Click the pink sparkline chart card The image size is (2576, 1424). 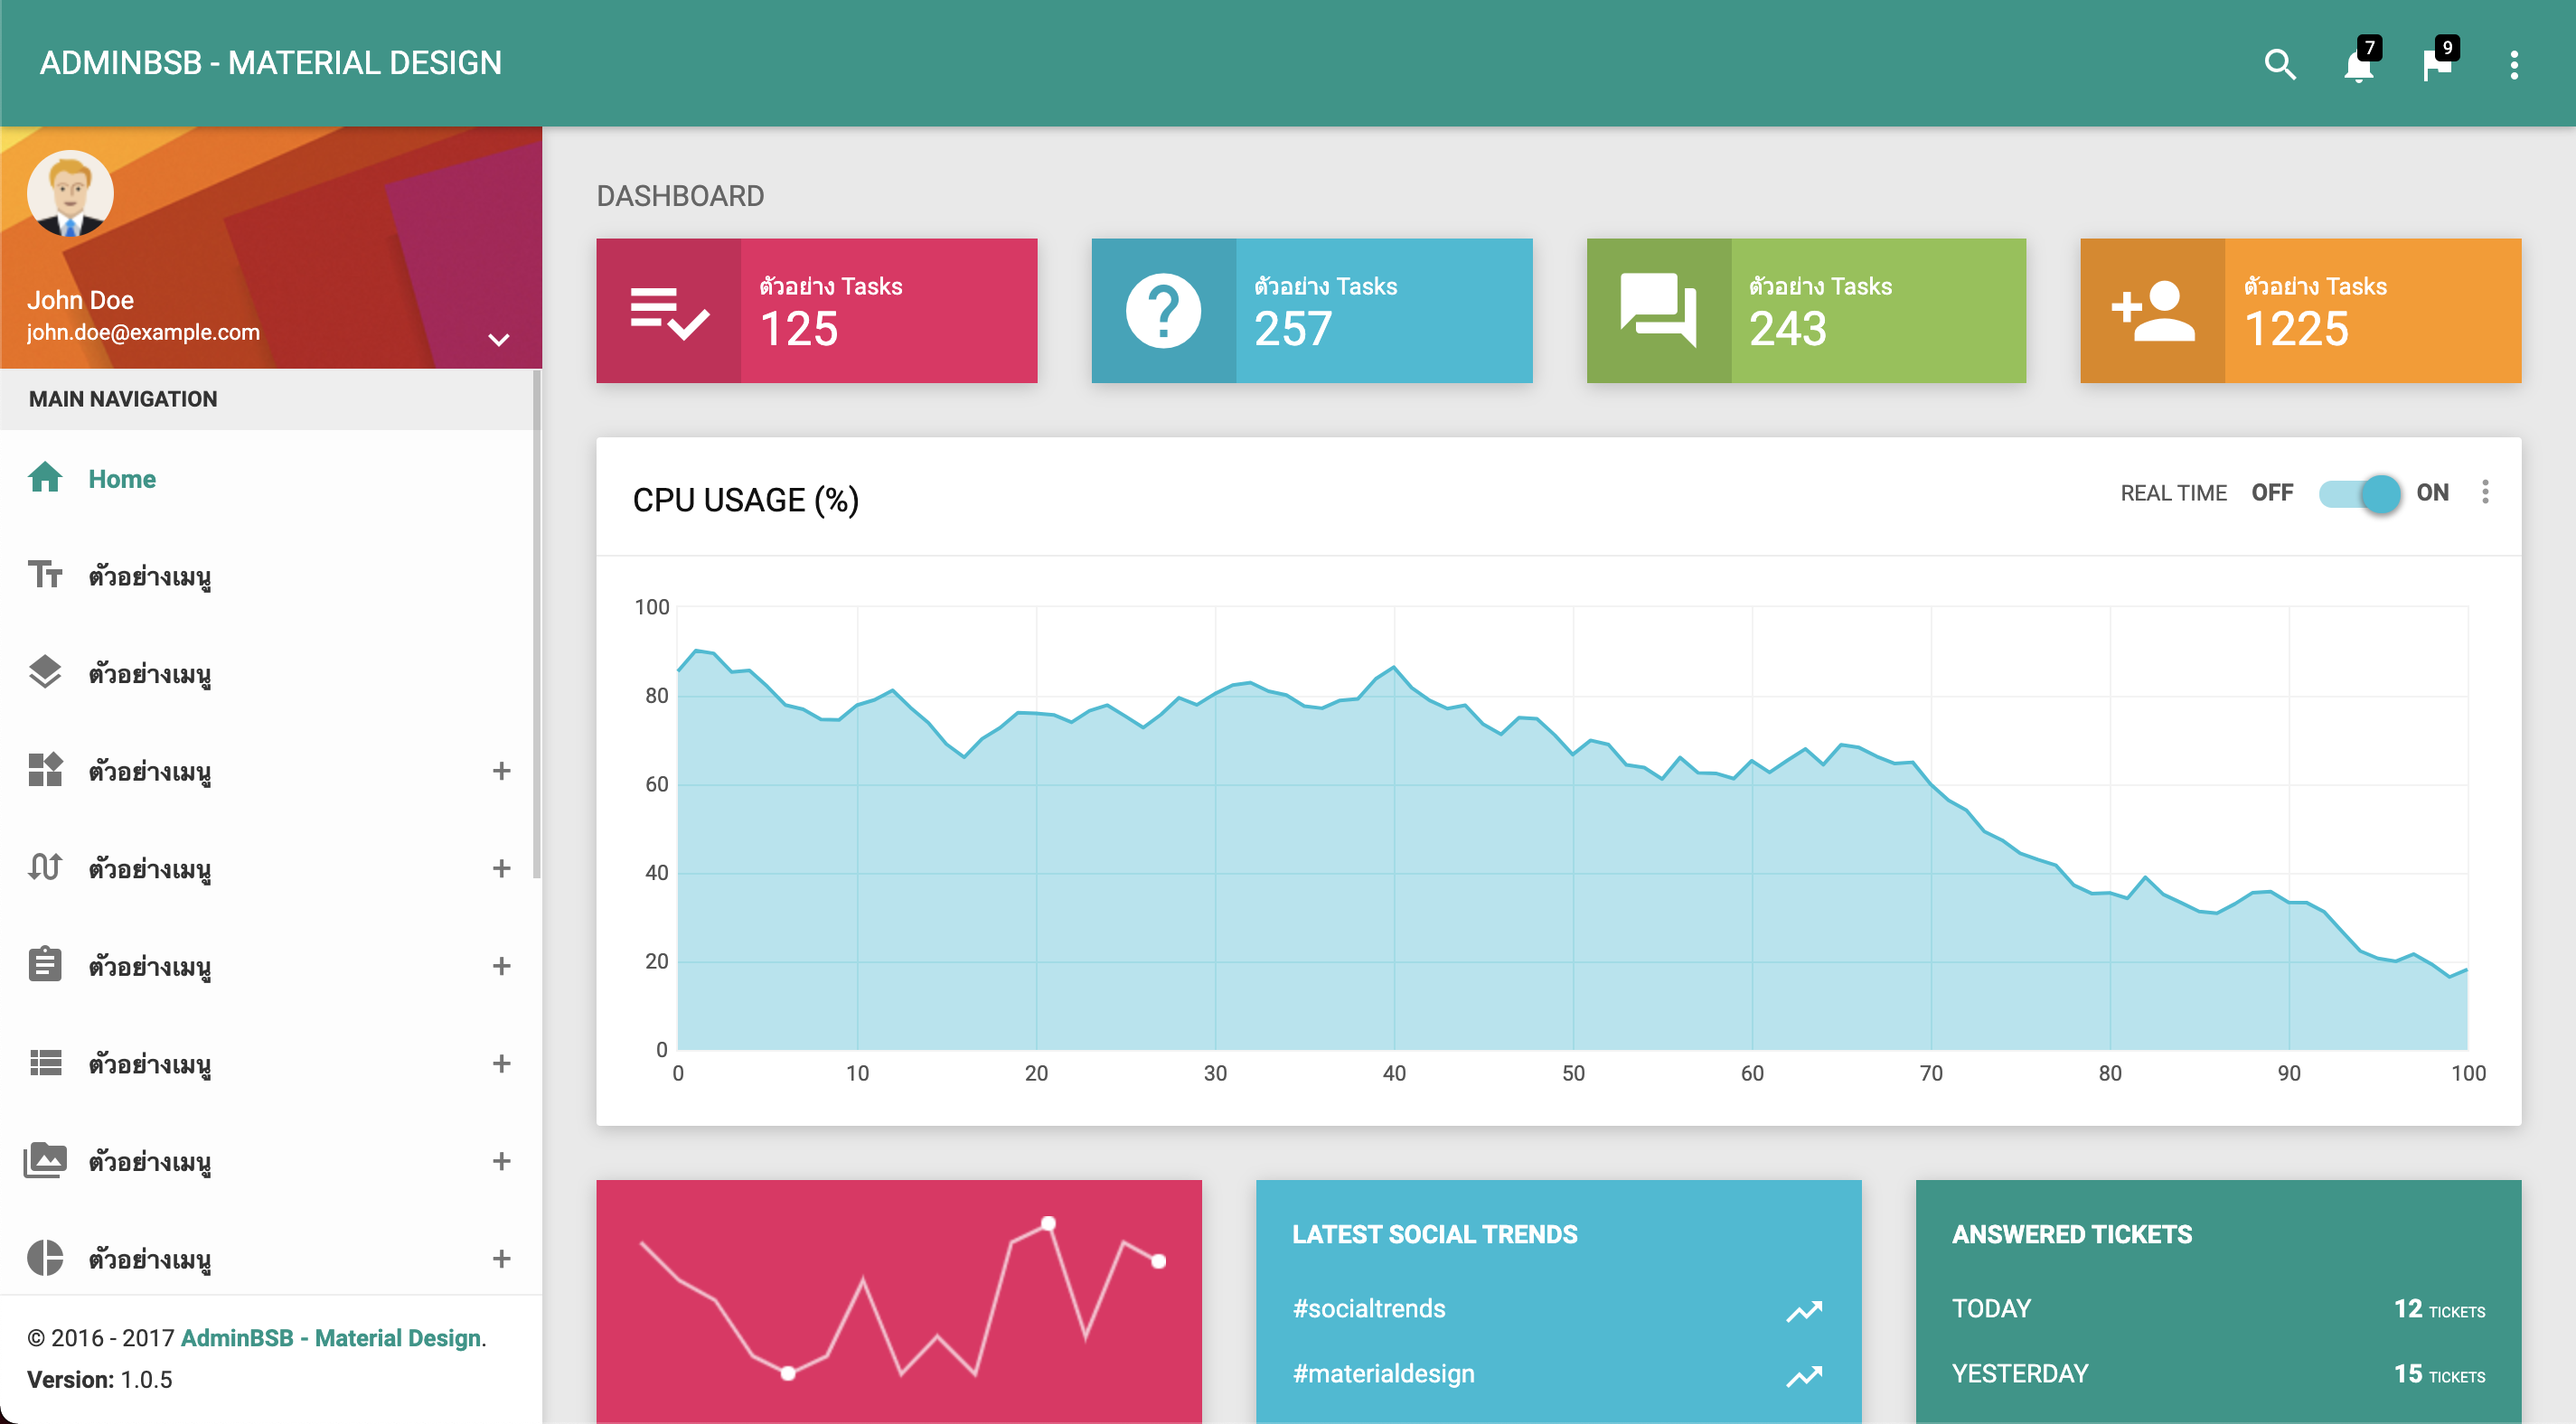click(x=899, y=1302)
